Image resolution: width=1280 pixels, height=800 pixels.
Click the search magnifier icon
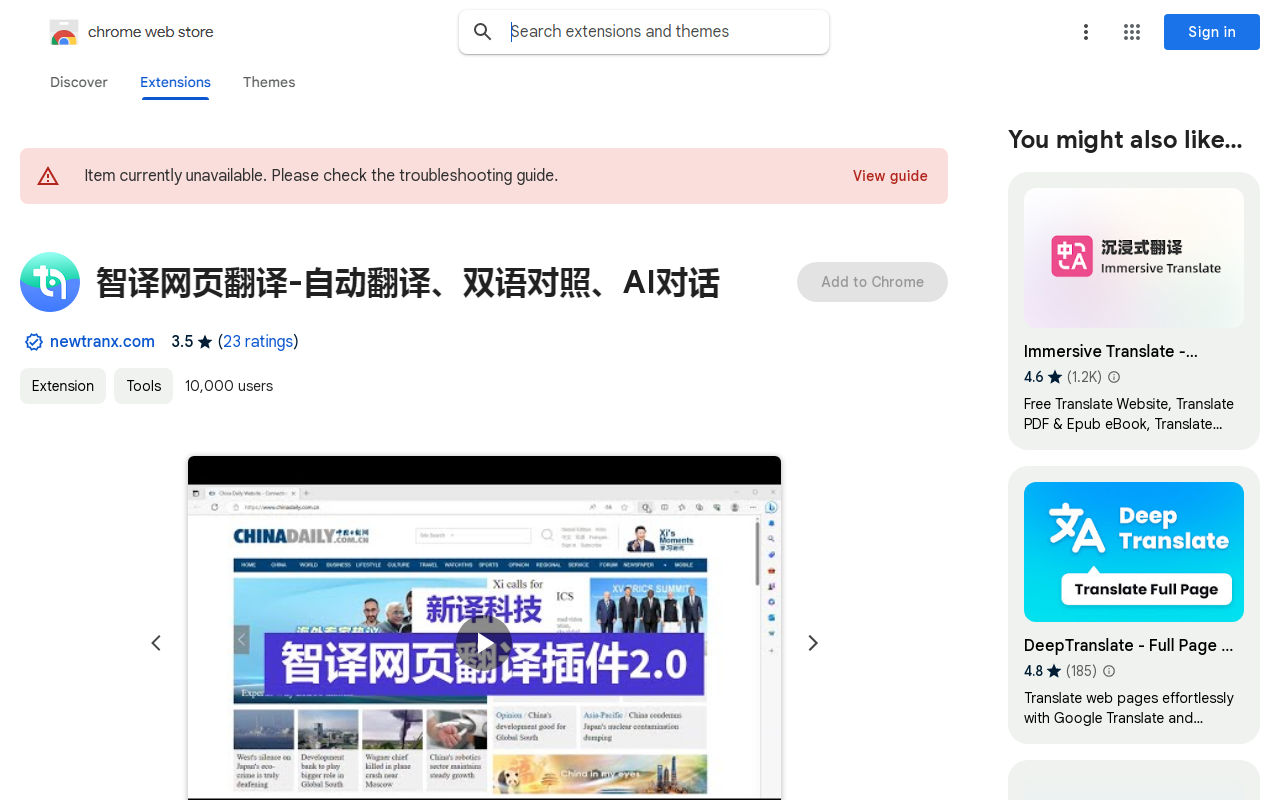[x=483, y=32]
